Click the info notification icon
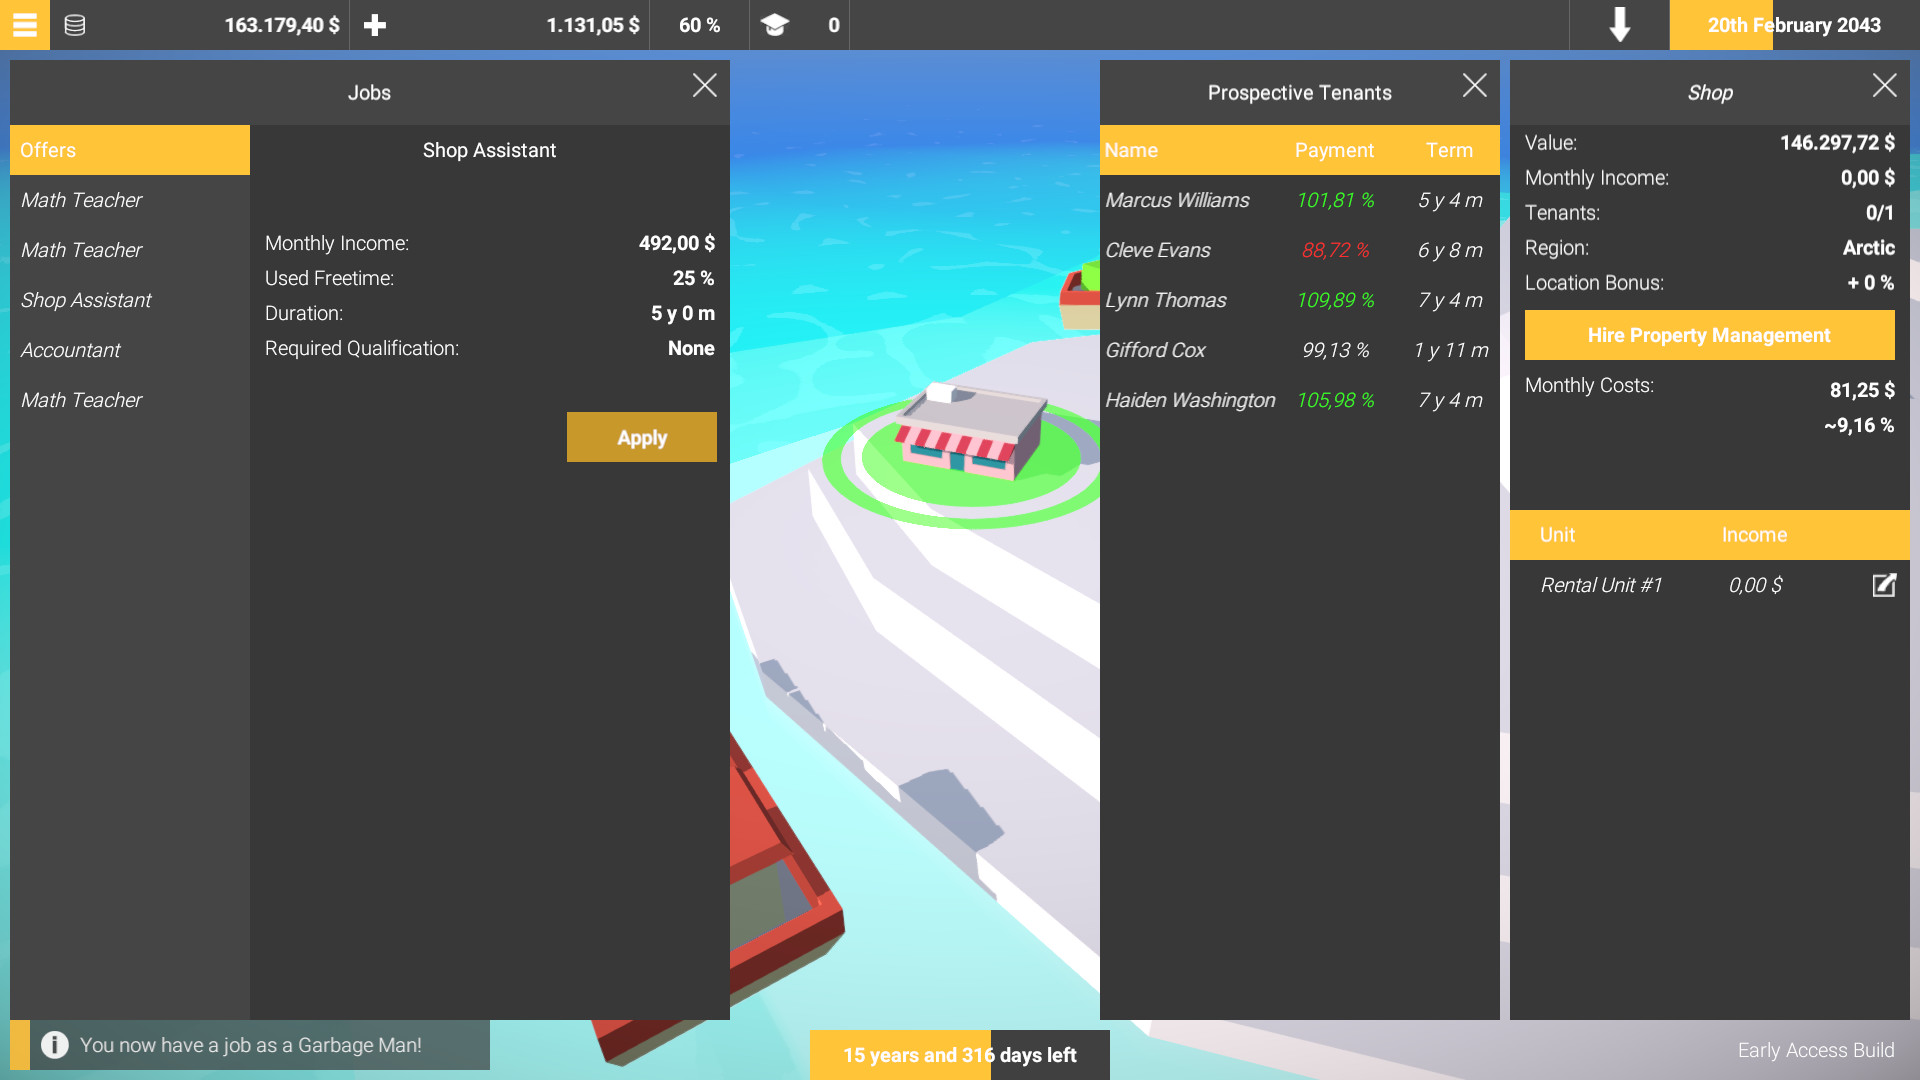This screenshot has width=1920, height=1080. pyautogui.click(x=55, y=1045)
